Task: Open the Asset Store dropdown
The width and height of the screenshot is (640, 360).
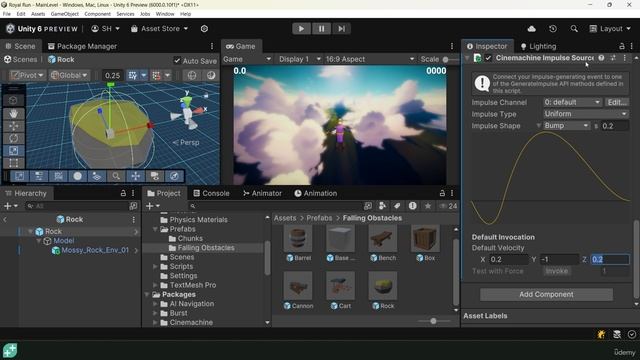Action: [x=159, y=29]
